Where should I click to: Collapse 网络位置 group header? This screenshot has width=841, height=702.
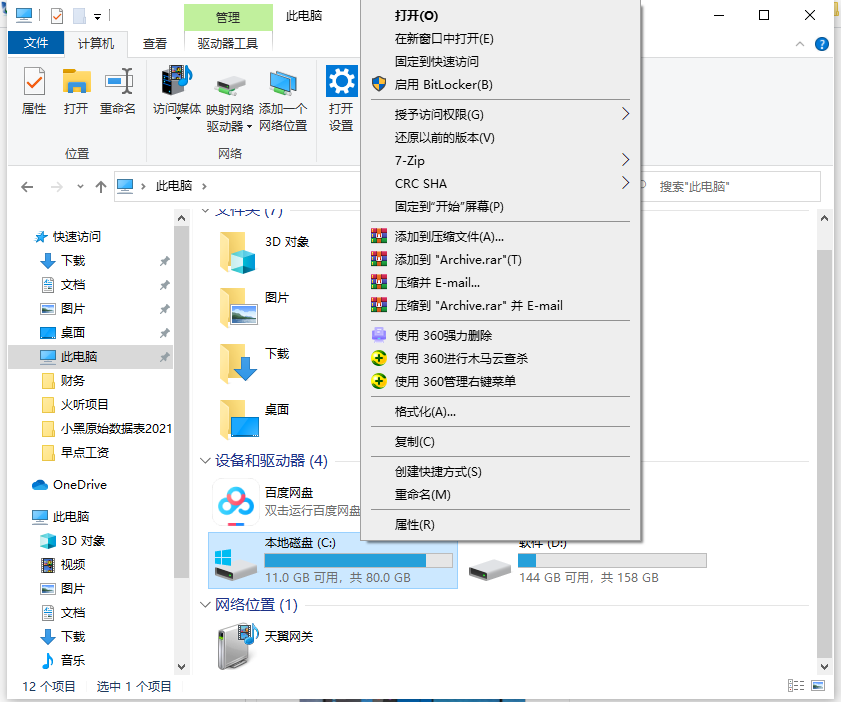(207, 605)
